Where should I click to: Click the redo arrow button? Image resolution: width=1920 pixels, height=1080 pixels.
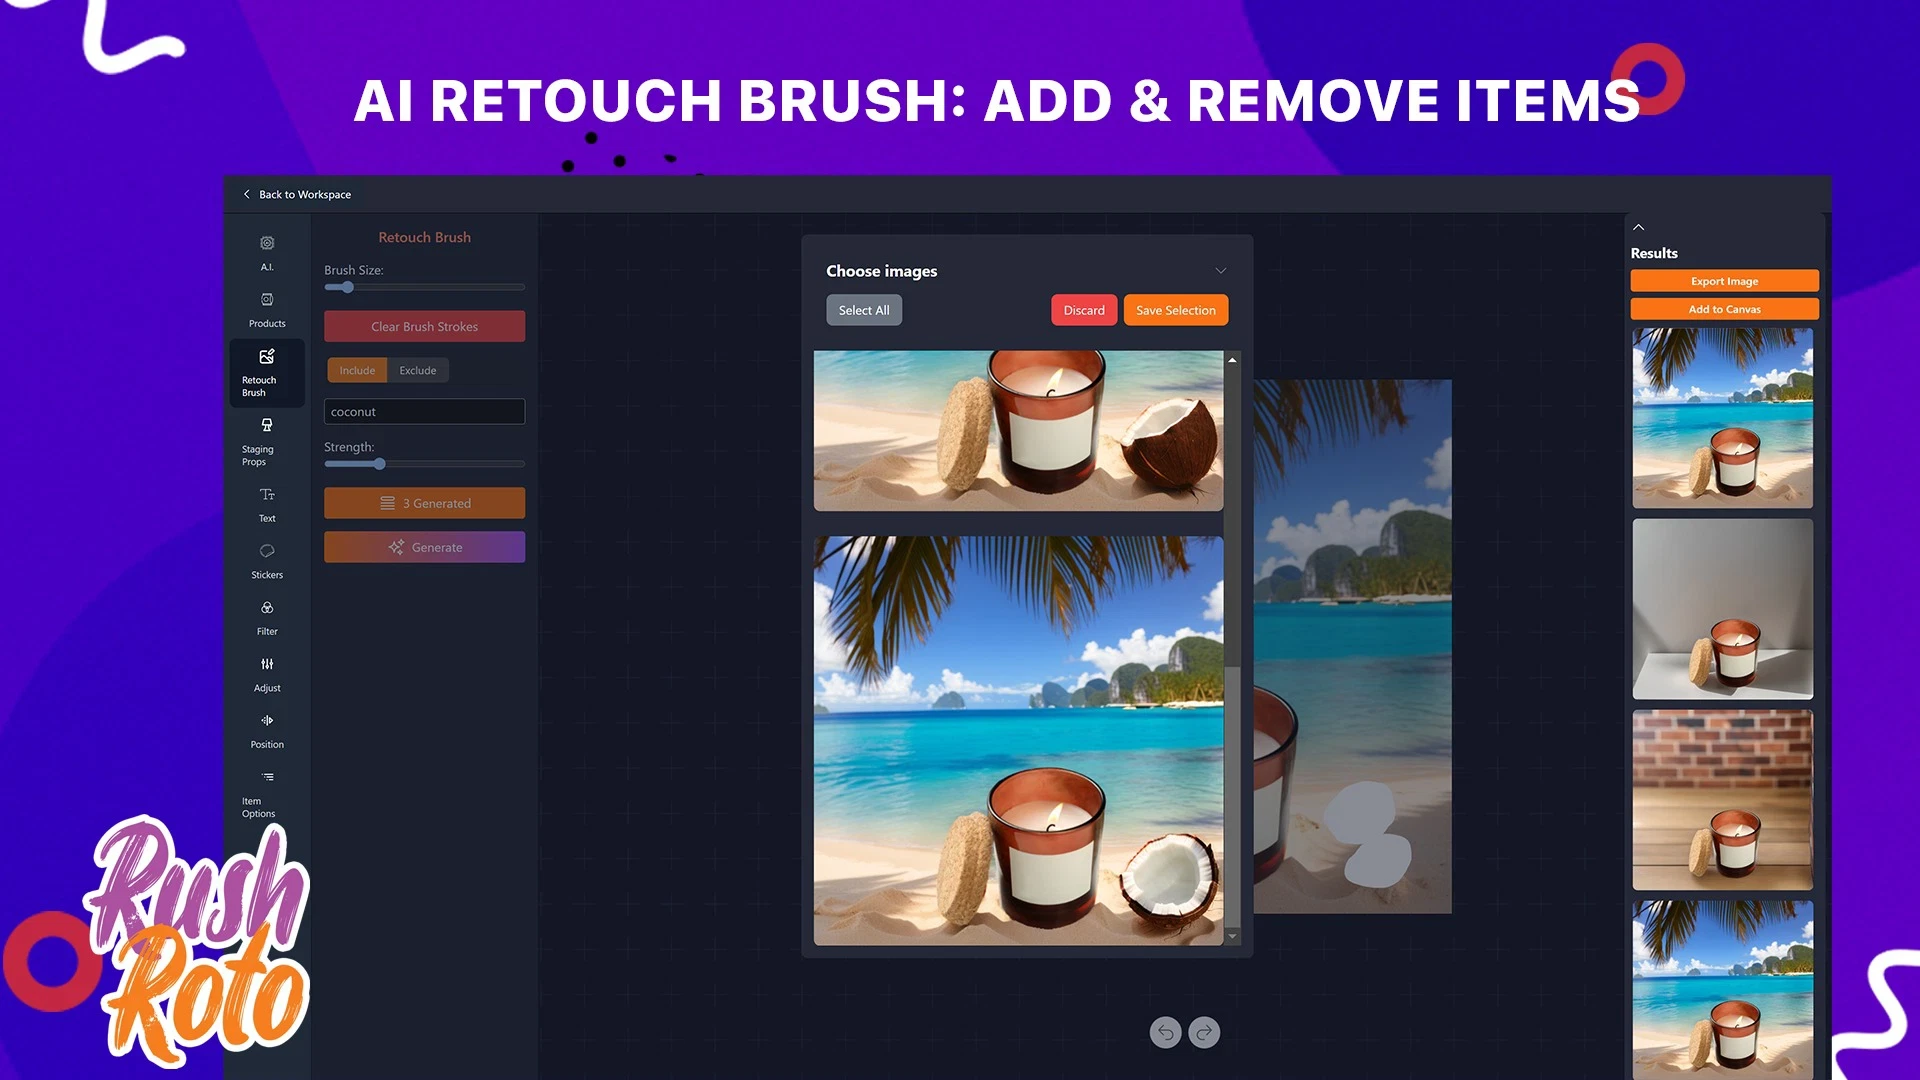click(x=1204, y=1032)
